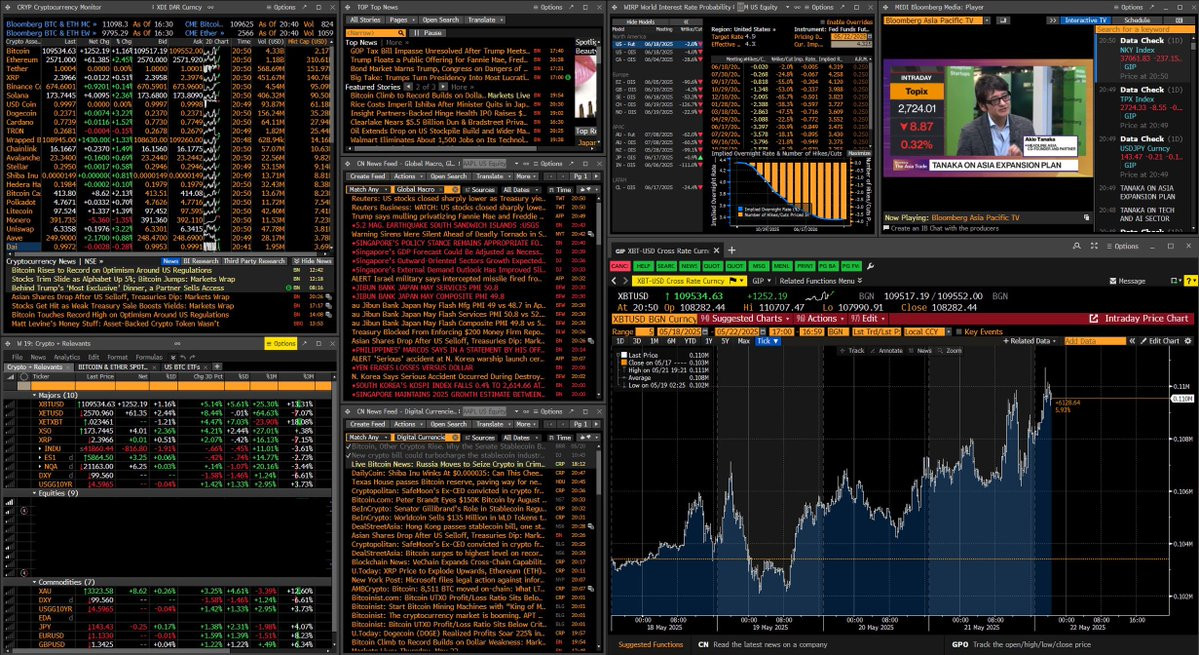
Task: Open Related Data dropdown above chart
Action: (1029, 341)
